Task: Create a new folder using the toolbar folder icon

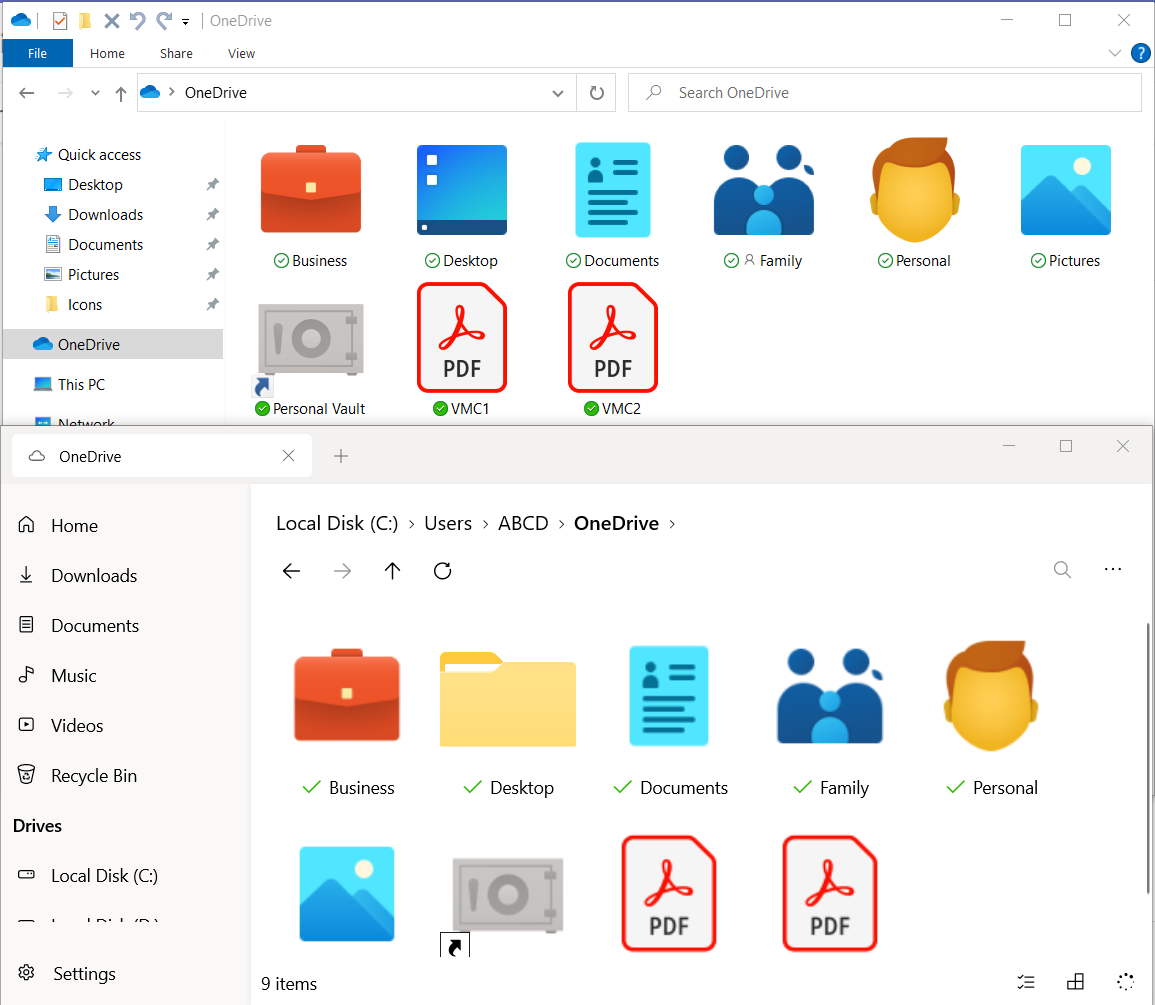Action: click(85, 20)
